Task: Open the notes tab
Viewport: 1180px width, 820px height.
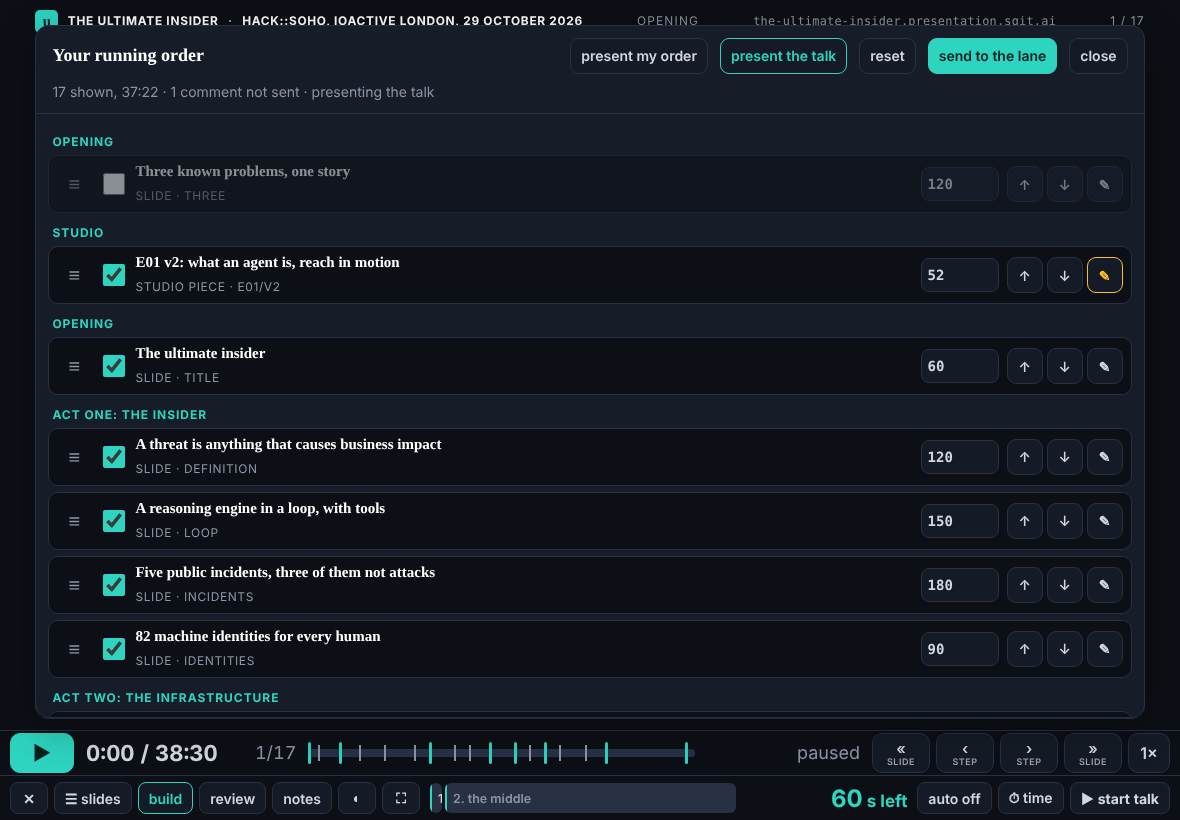Action: 302,798
